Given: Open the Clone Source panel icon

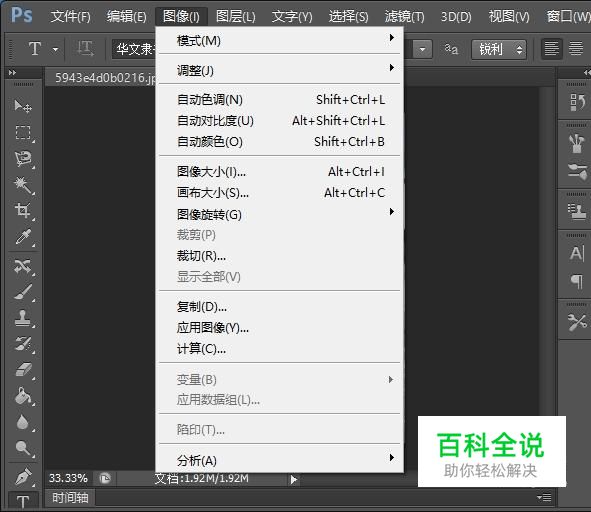Looking at the screenshot, I should (577, 211).
